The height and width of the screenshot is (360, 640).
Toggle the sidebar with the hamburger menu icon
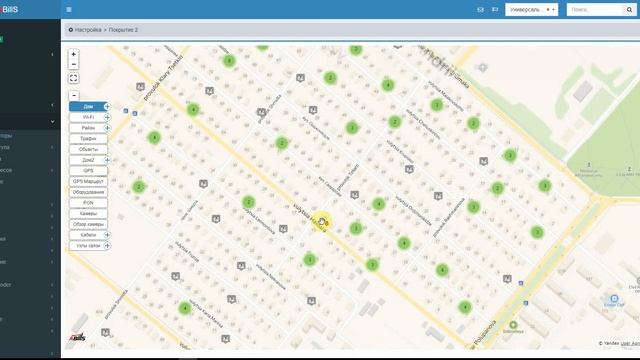tap(69, 9)
